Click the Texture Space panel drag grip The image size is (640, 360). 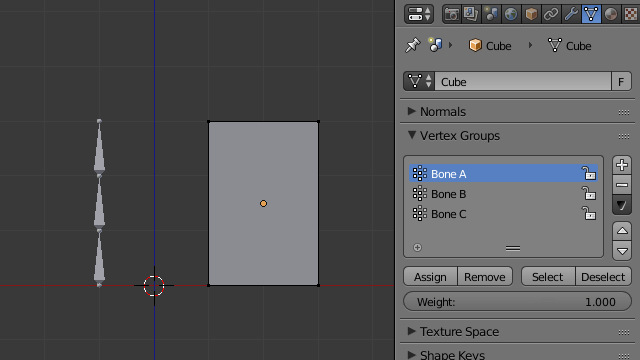click(x=624, y=332)
